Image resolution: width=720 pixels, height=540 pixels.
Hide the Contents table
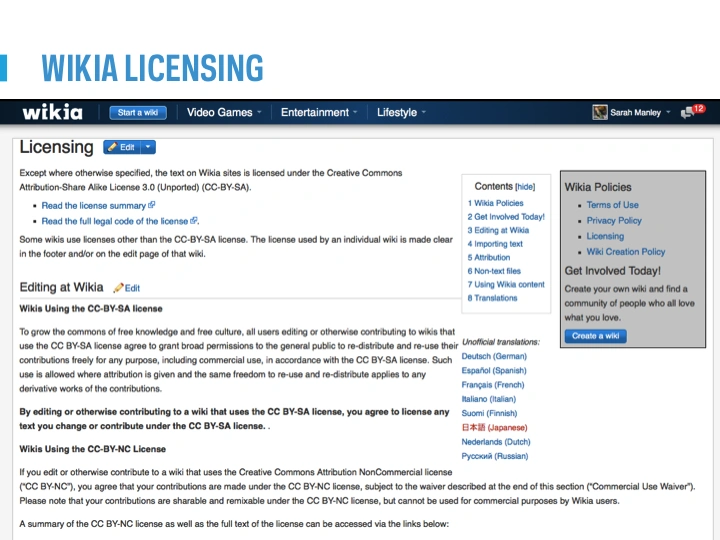[525, 186]
